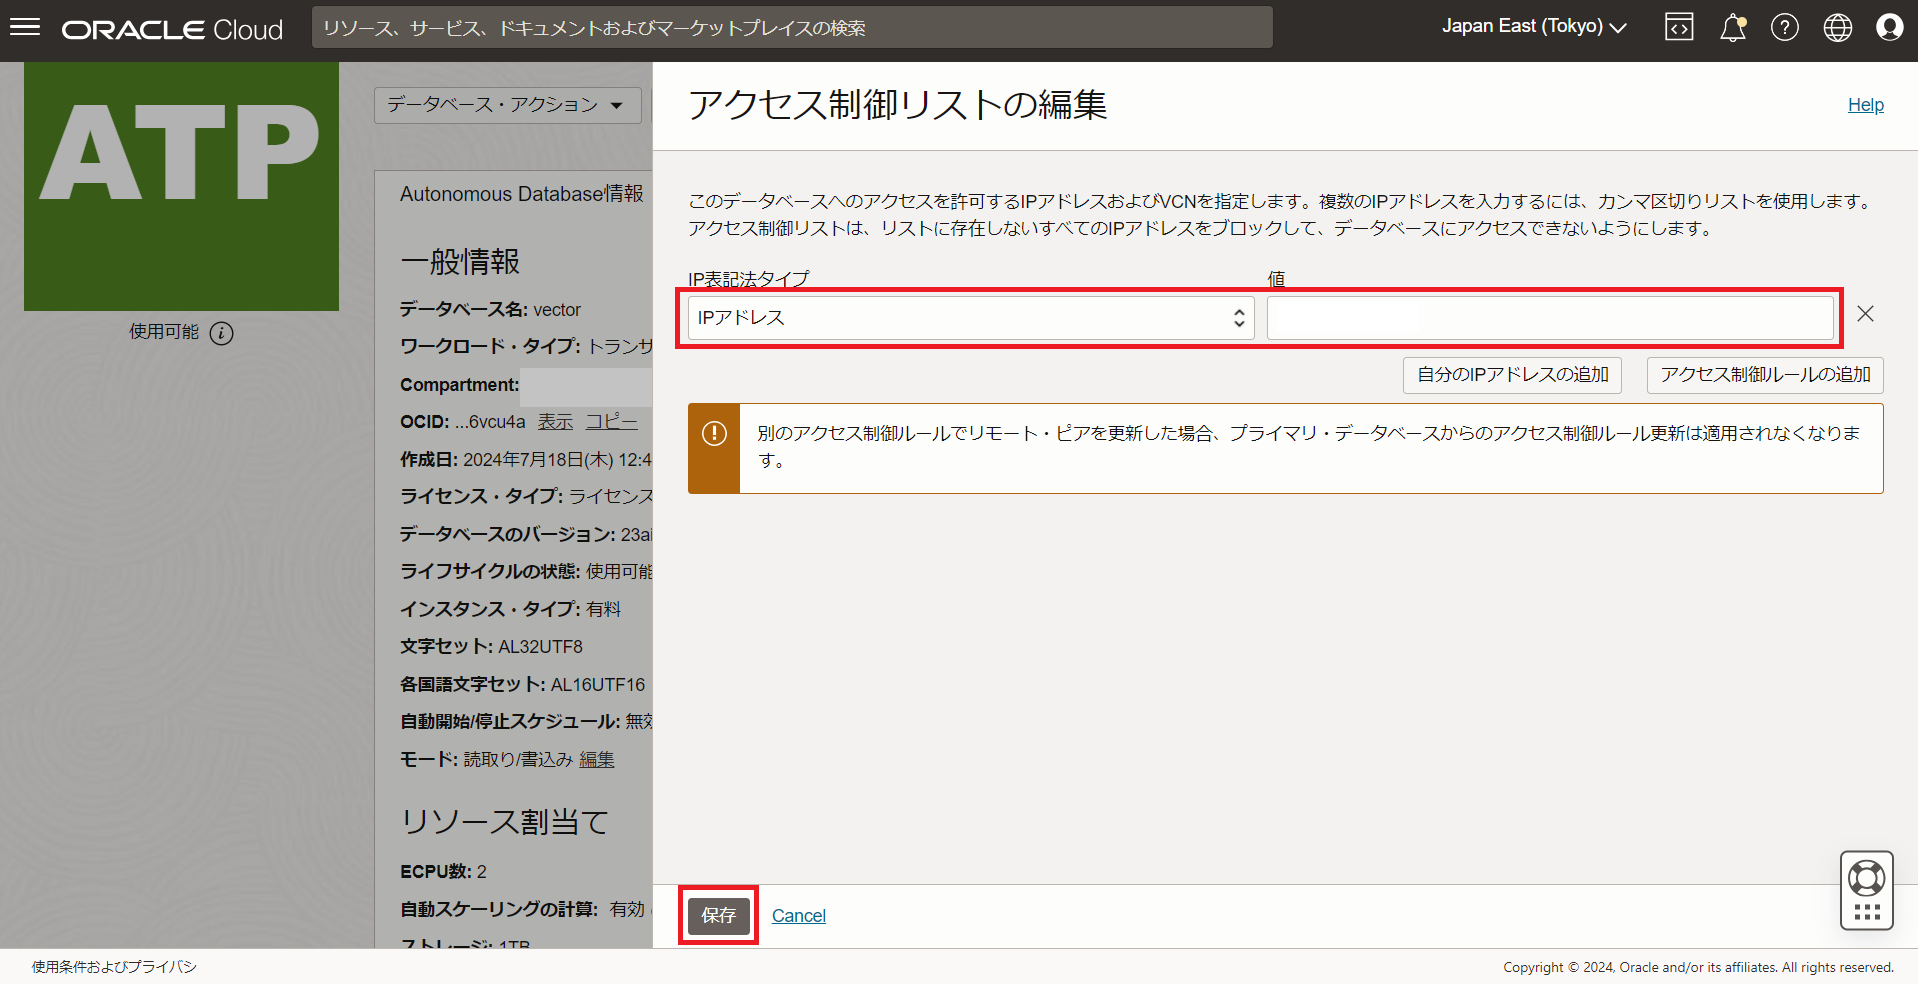The height and width of the screenshot is (984, 1918).
Task: Click the Cancel link
Action: [798, 916]
